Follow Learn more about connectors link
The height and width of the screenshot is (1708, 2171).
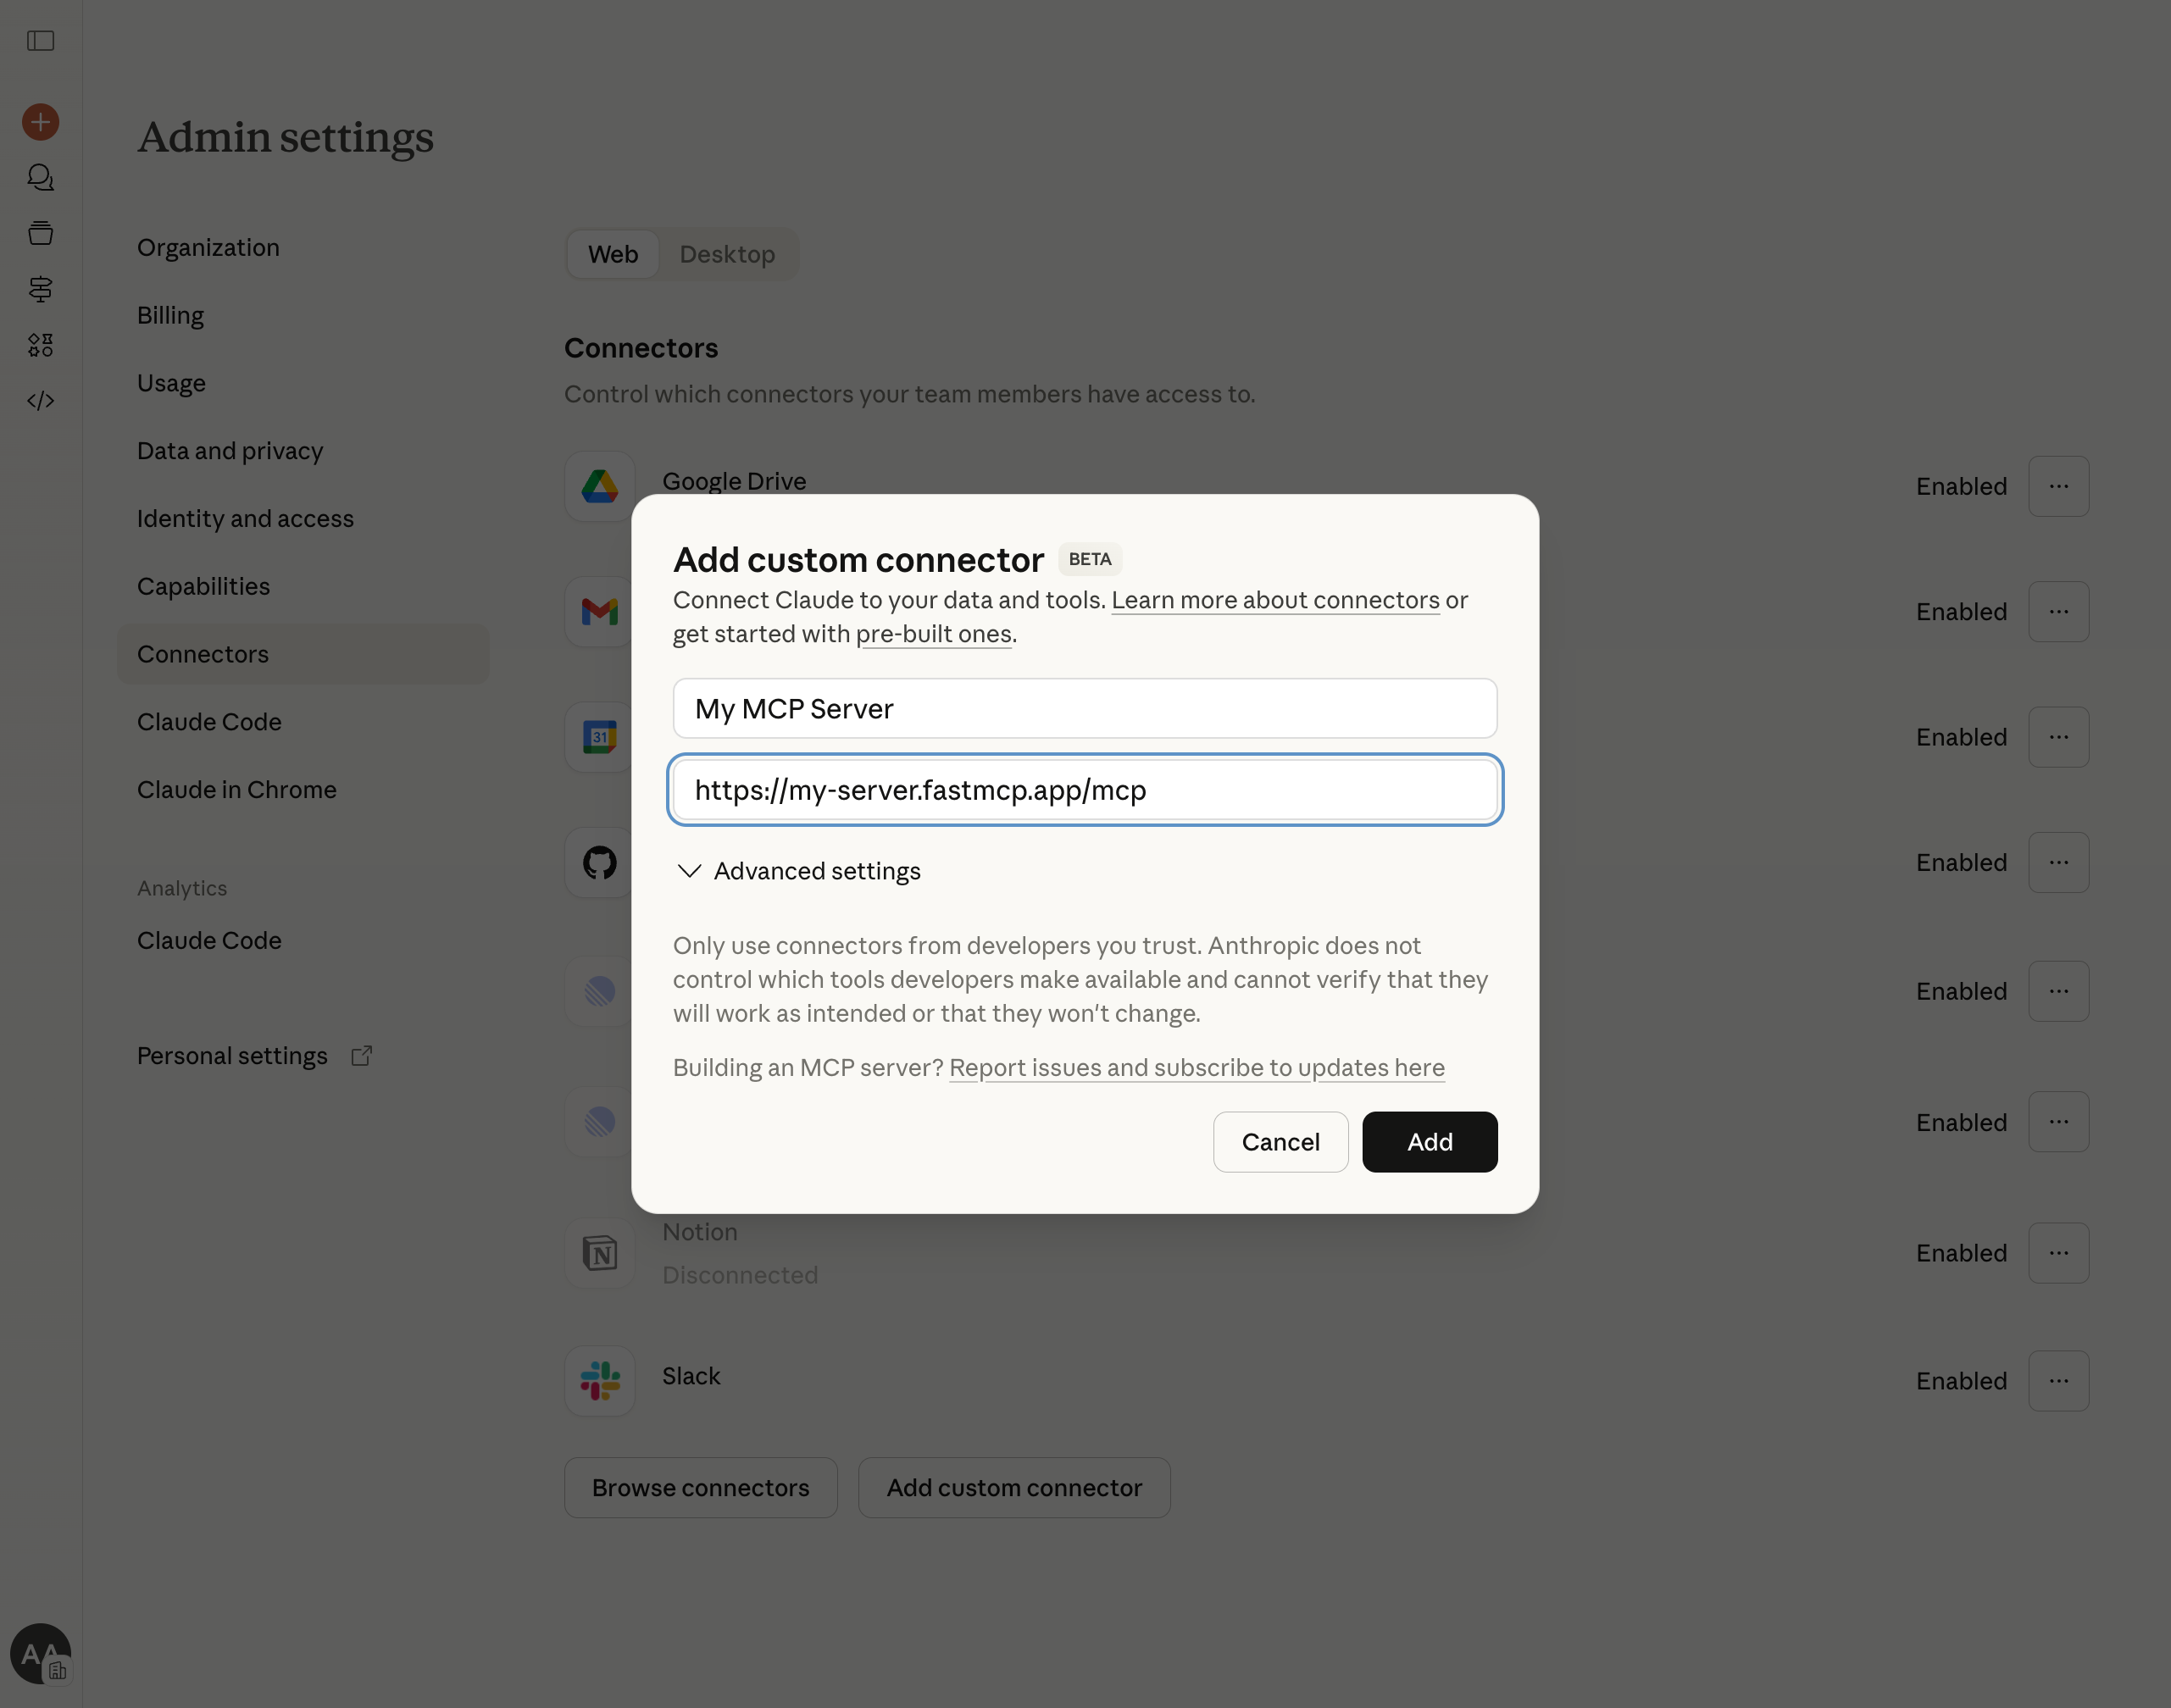point(1275,600)
